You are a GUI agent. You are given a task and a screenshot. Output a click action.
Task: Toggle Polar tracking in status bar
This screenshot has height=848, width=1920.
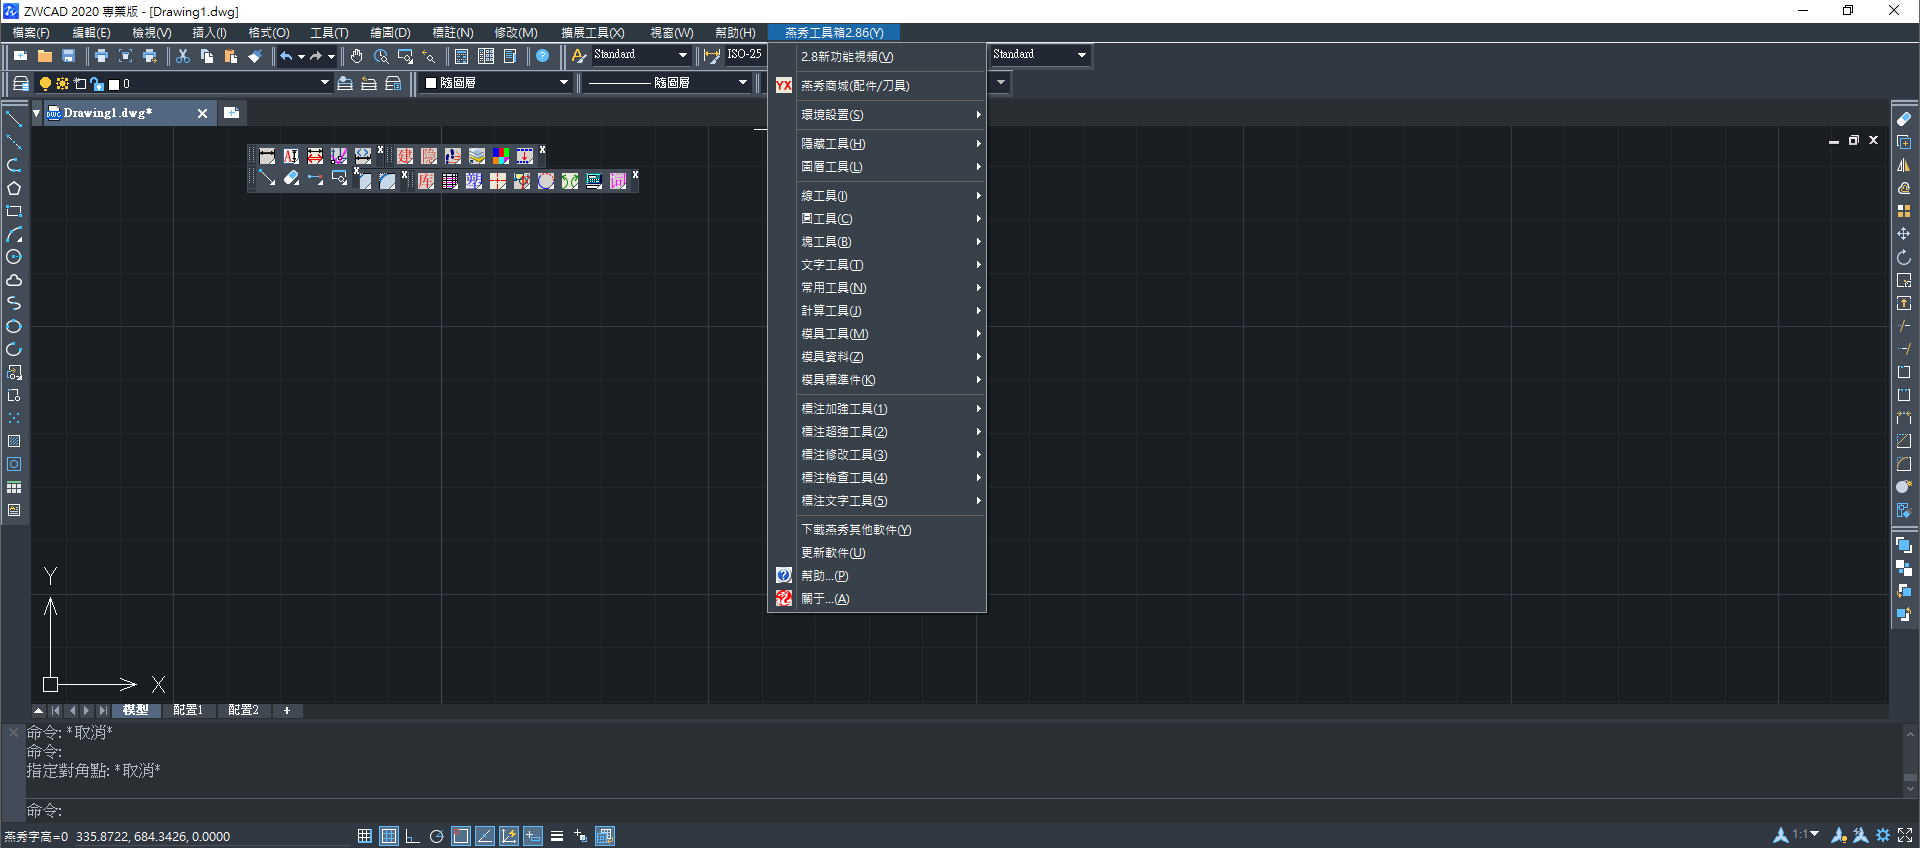coord(436,836)
